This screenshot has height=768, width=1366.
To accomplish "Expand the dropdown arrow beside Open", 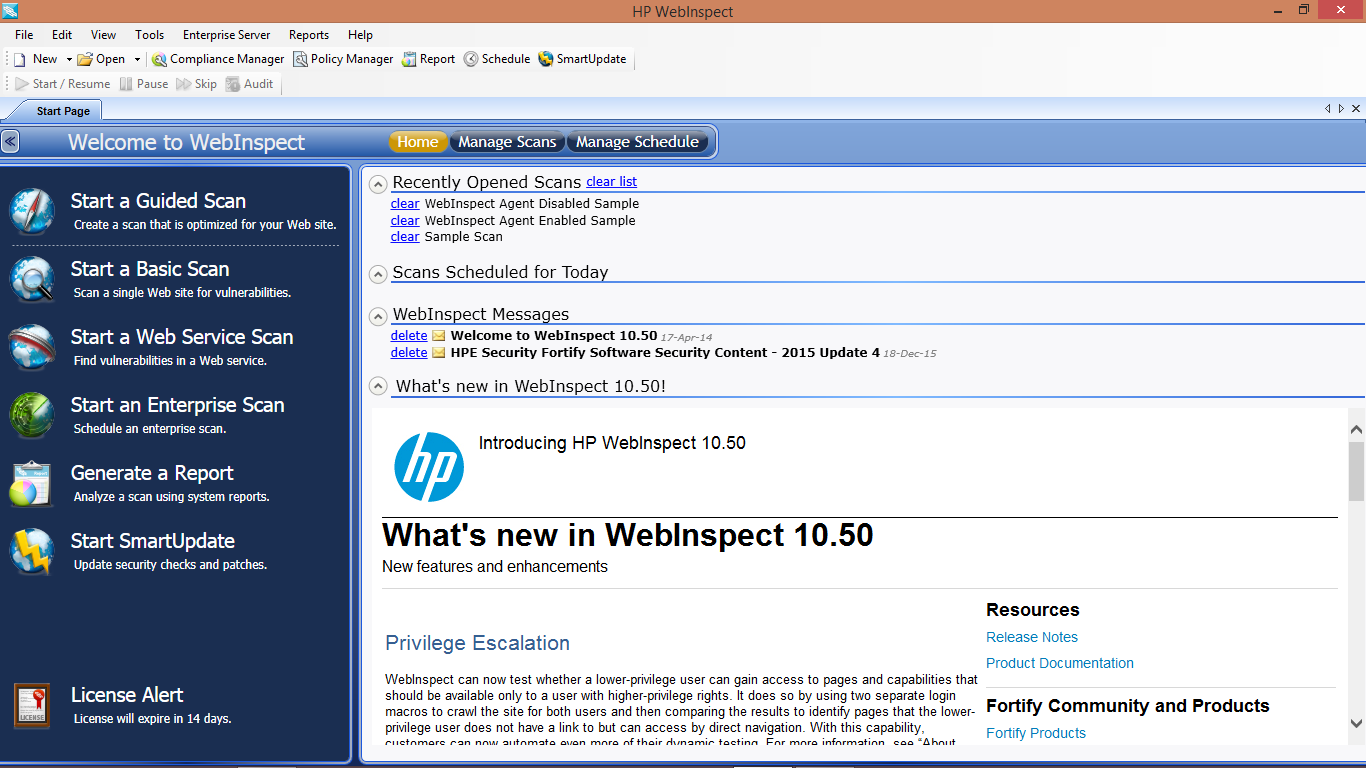I will [137, 59].
